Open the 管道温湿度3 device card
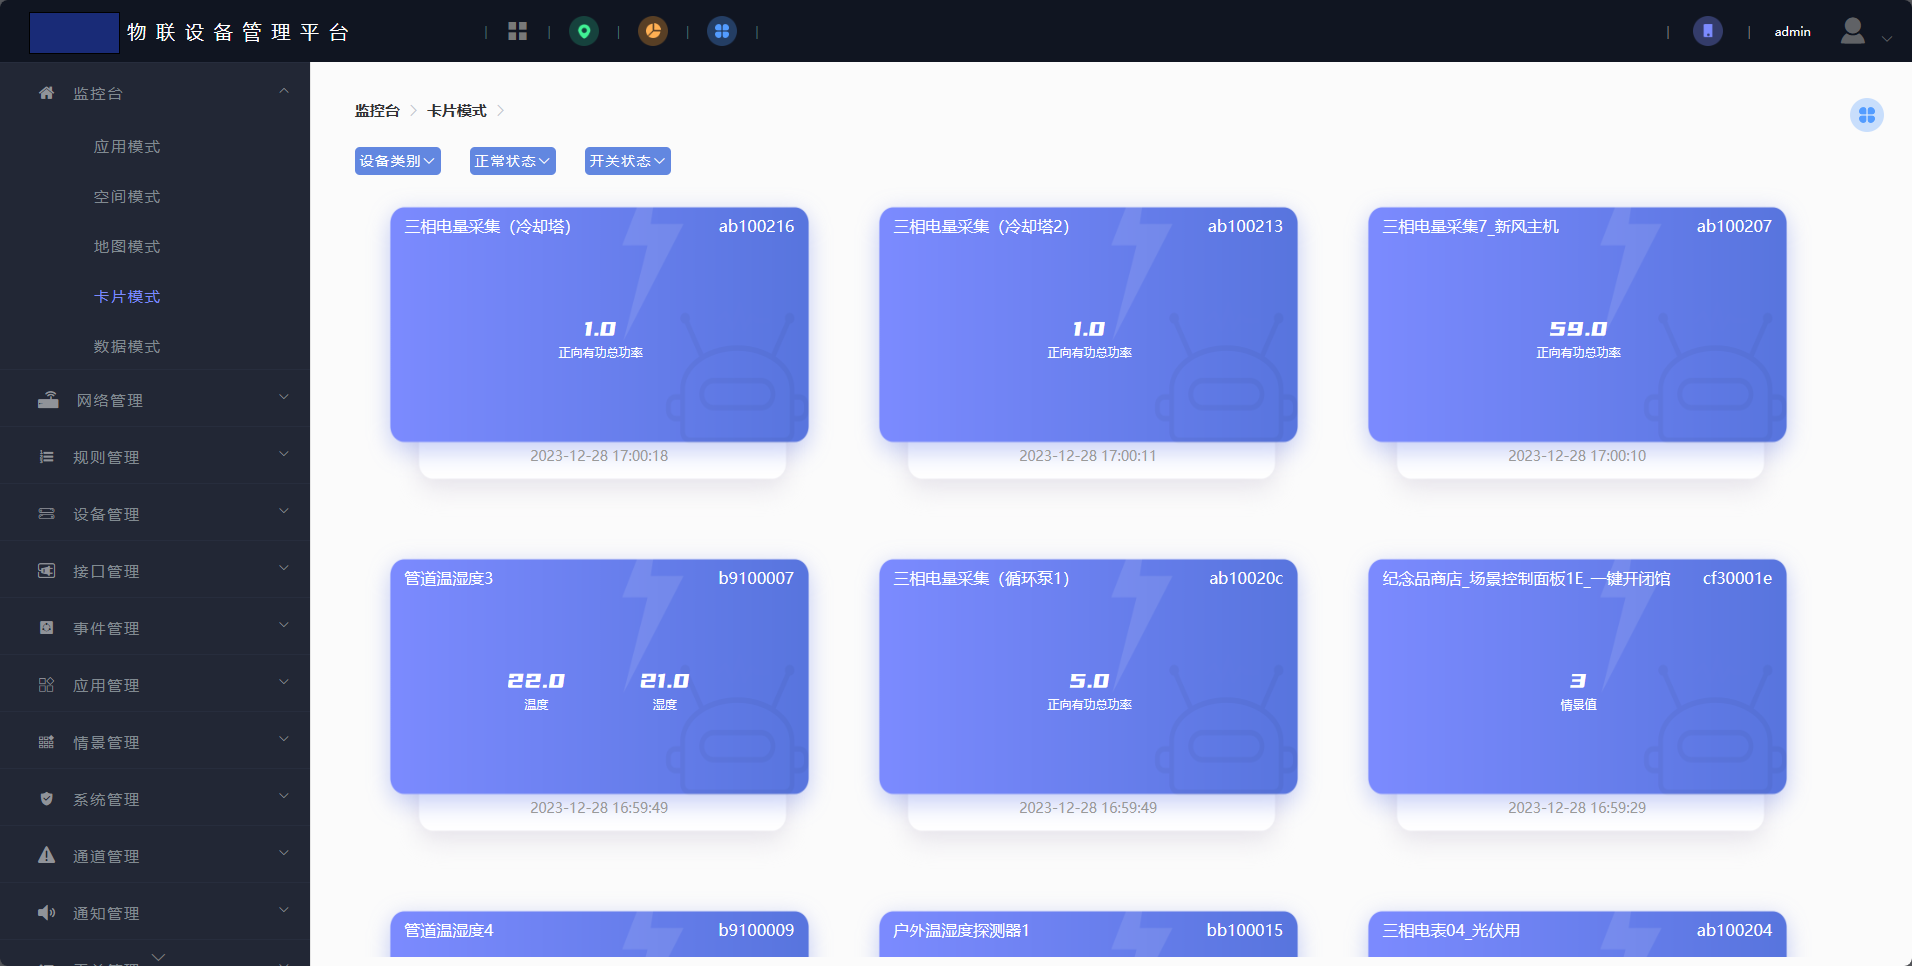Screen dimensions: 1912x966 click(x=599, y=677)
